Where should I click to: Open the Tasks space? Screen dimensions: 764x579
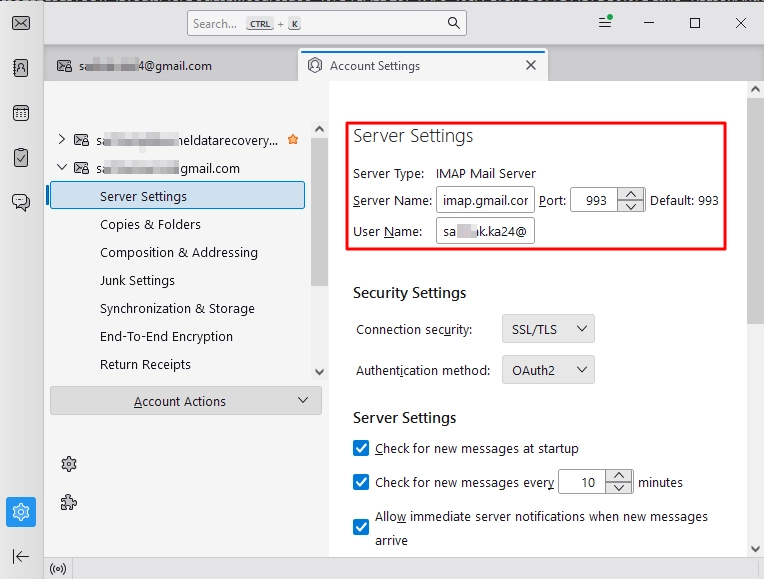[20, 157]
